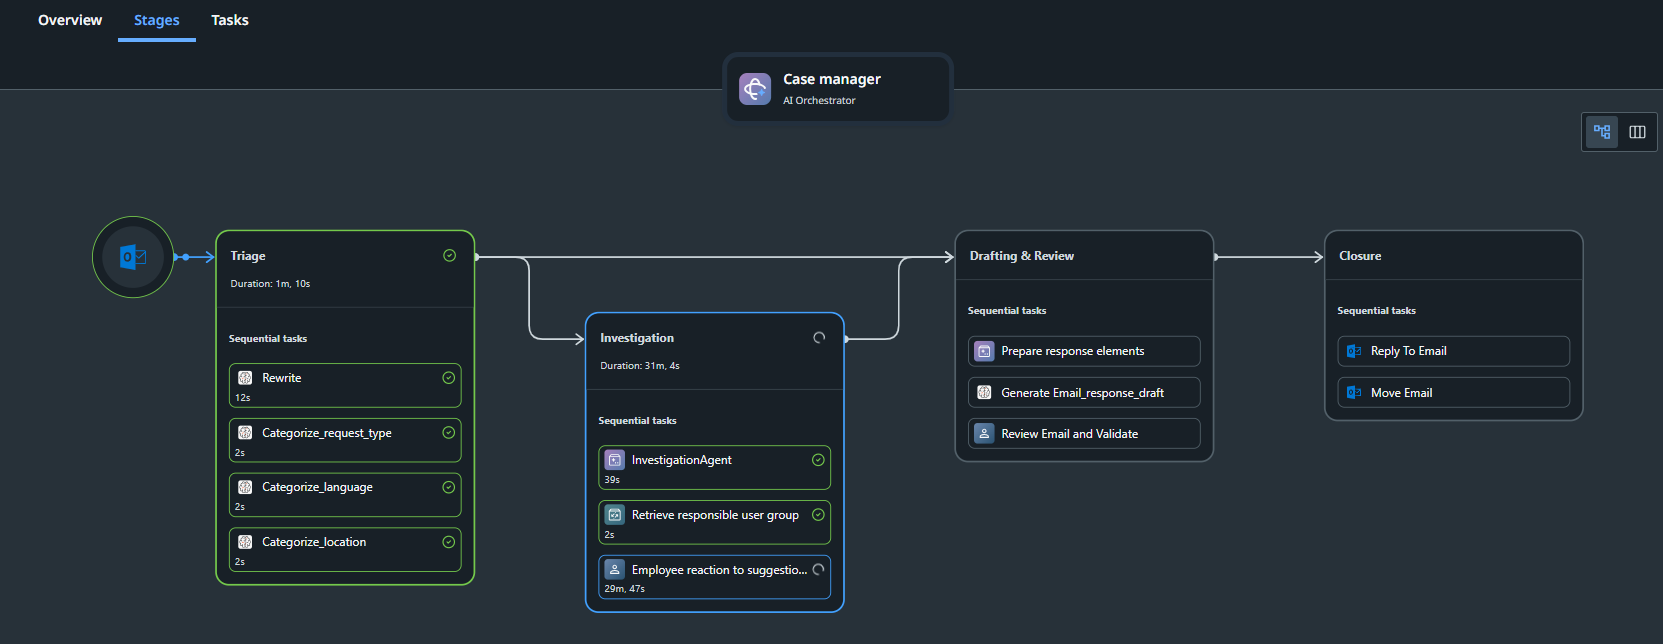Click the '29m, 47s' task duration

[x=624, y=589]
